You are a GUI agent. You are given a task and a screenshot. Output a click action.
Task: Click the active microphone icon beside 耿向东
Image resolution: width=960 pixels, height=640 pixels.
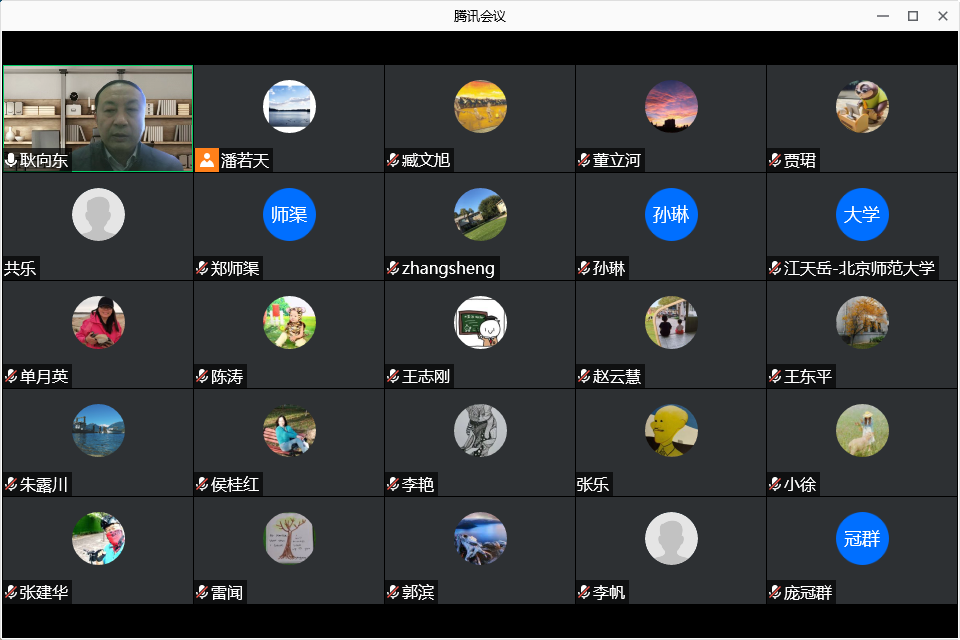(11, 160)
